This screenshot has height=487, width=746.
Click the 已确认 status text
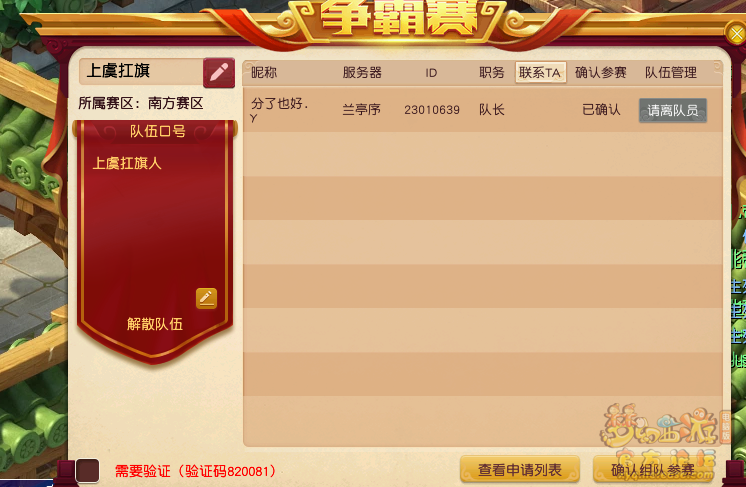pyautogui.click(x=601, y=110)
